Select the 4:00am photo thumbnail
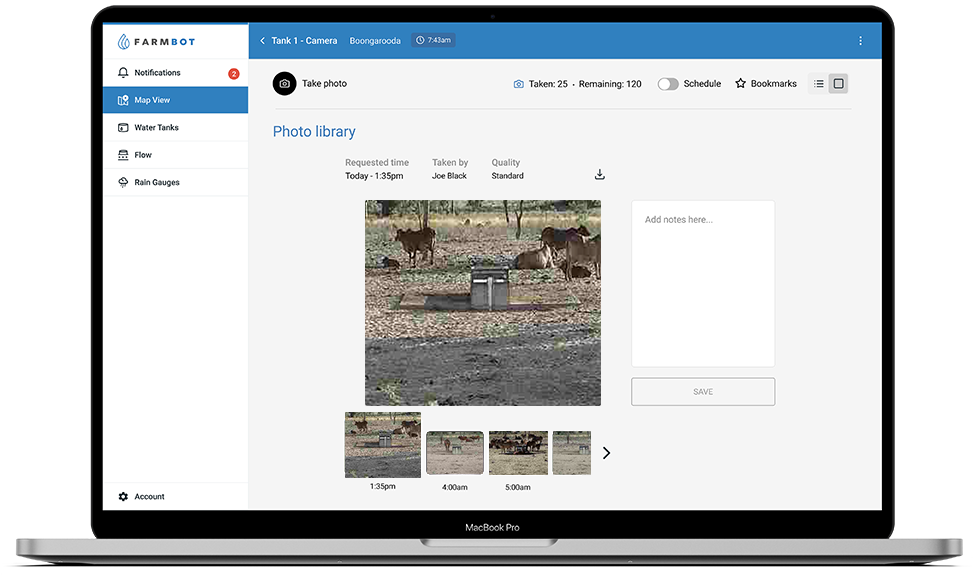This screenshot has height=575, width=979. 455,453
